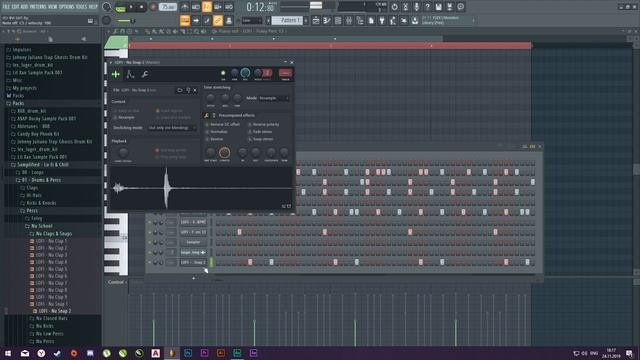Expand the Claps folder in browser
Screen dimensions: 640x360
(x=29, y=188)
